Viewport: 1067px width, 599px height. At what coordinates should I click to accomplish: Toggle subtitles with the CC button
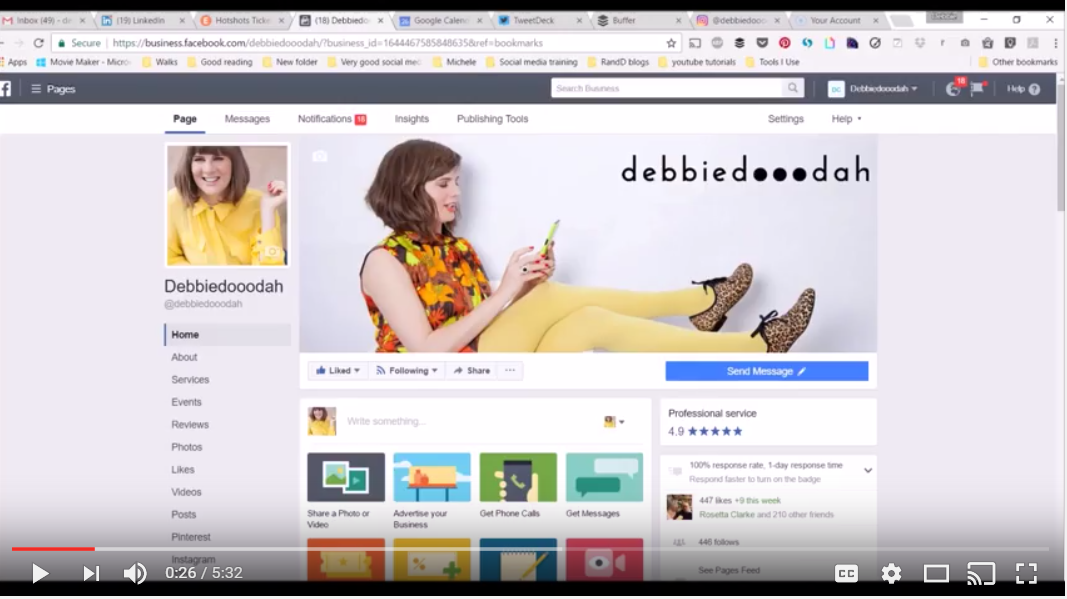[x=847, y=573]
